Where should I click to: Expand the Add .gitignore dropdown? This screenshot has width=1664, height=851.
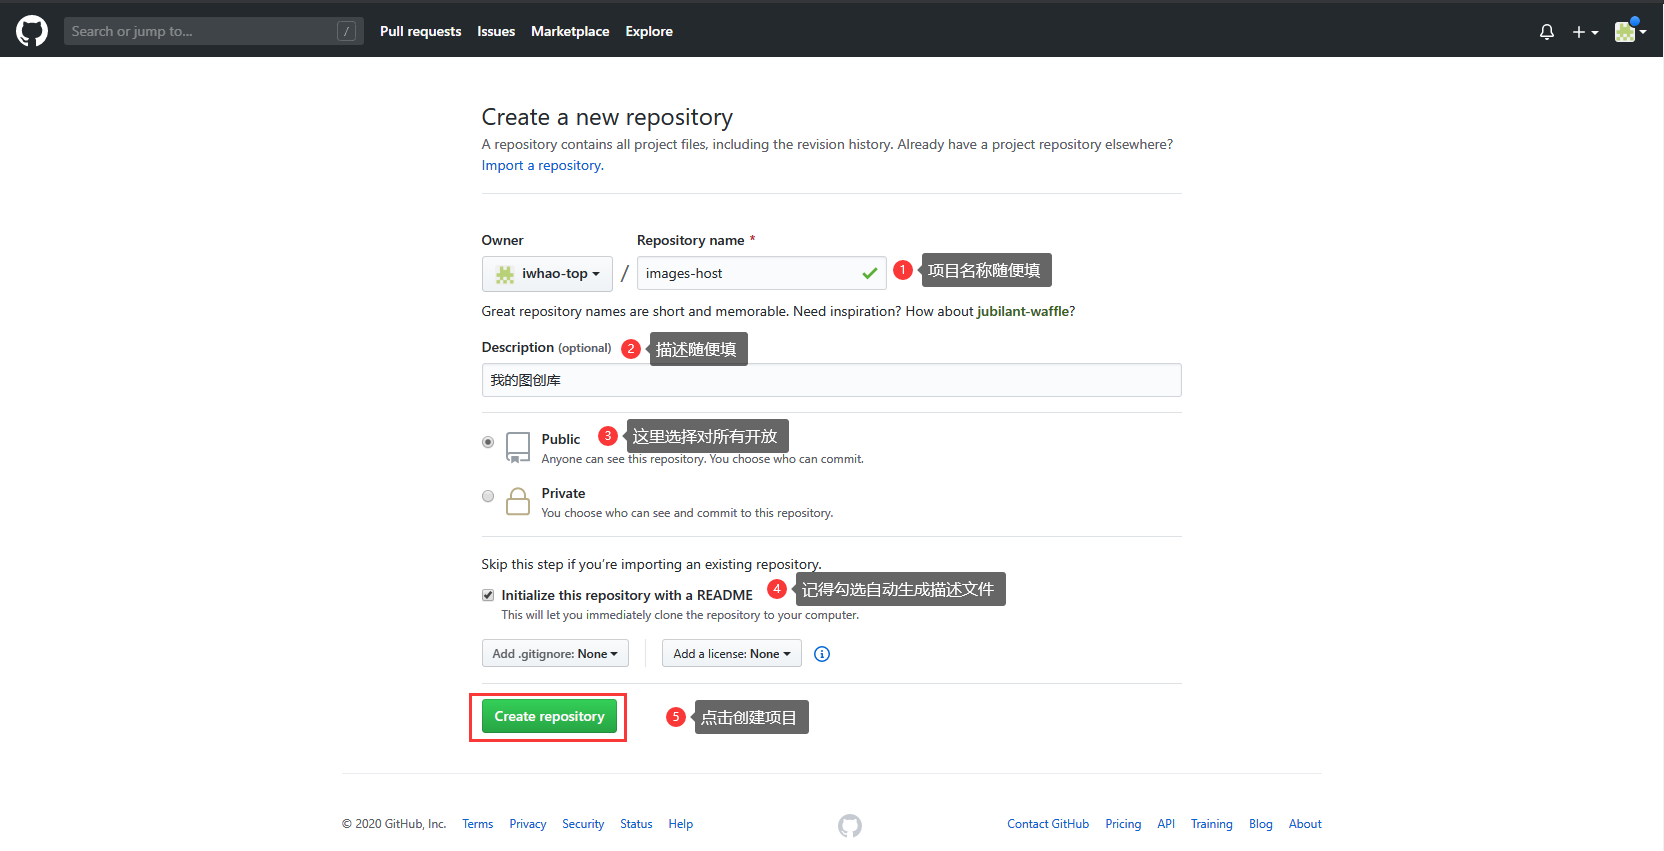click(555, 654)
